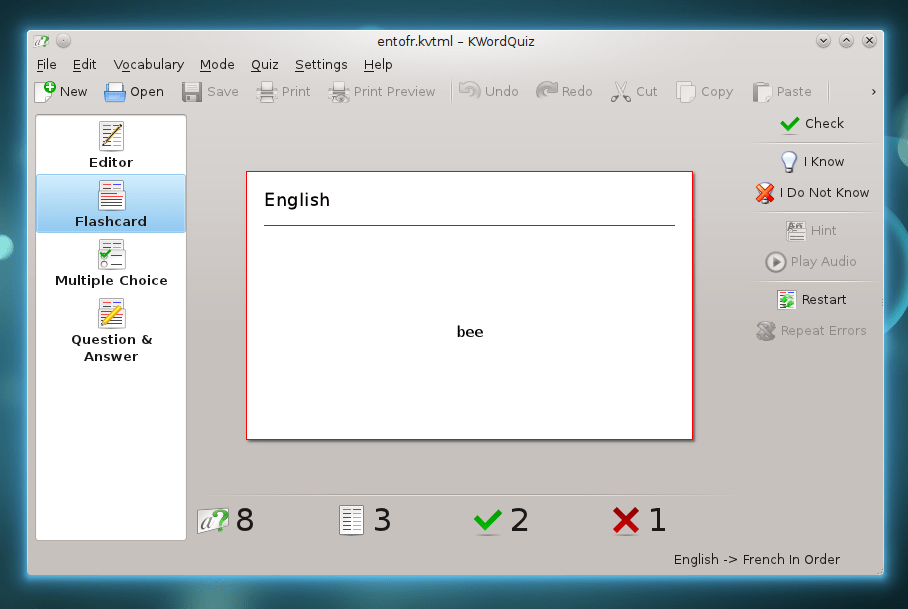
Task: Select the Flashcard mode icon
Action: (111, 203)
